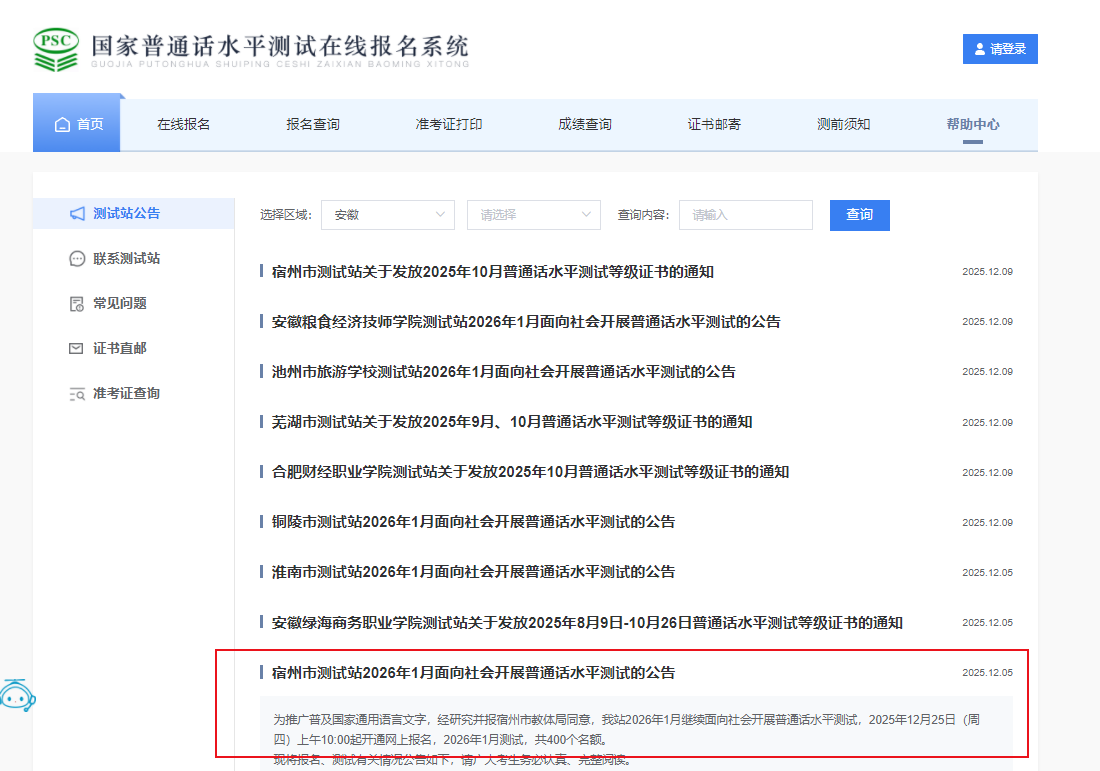This screenshot has height=771, width=1100.
Task: Click the home icon in 首页 tab
Action: pyautogui.click(x=63, y=125)
